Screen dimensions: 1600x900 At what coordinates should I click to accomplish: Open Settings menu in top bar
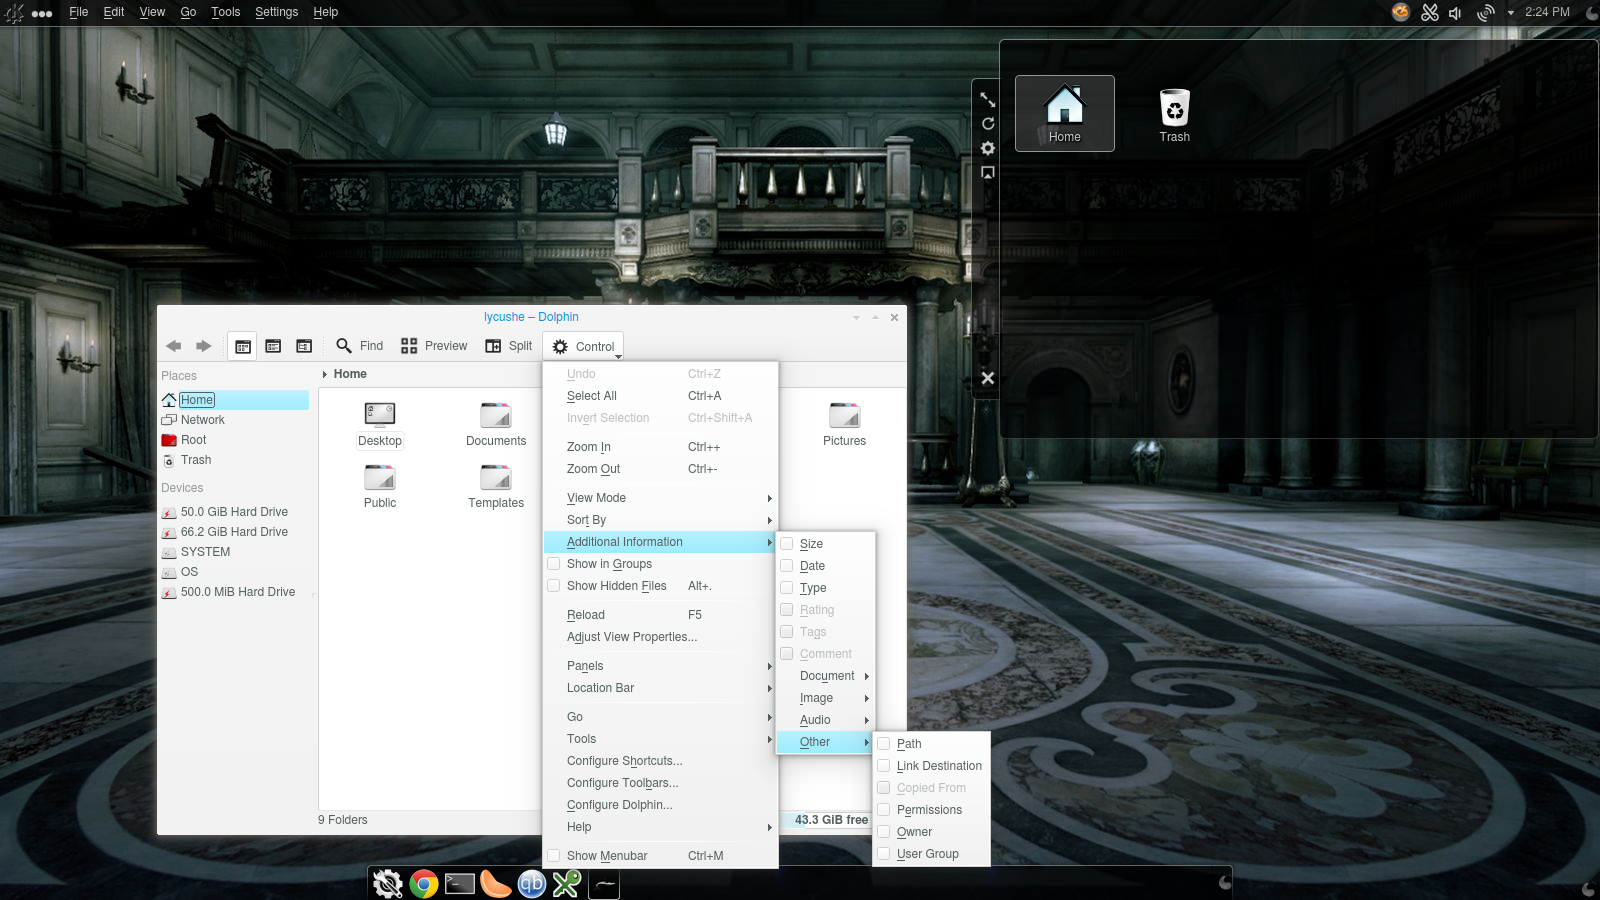276,12
